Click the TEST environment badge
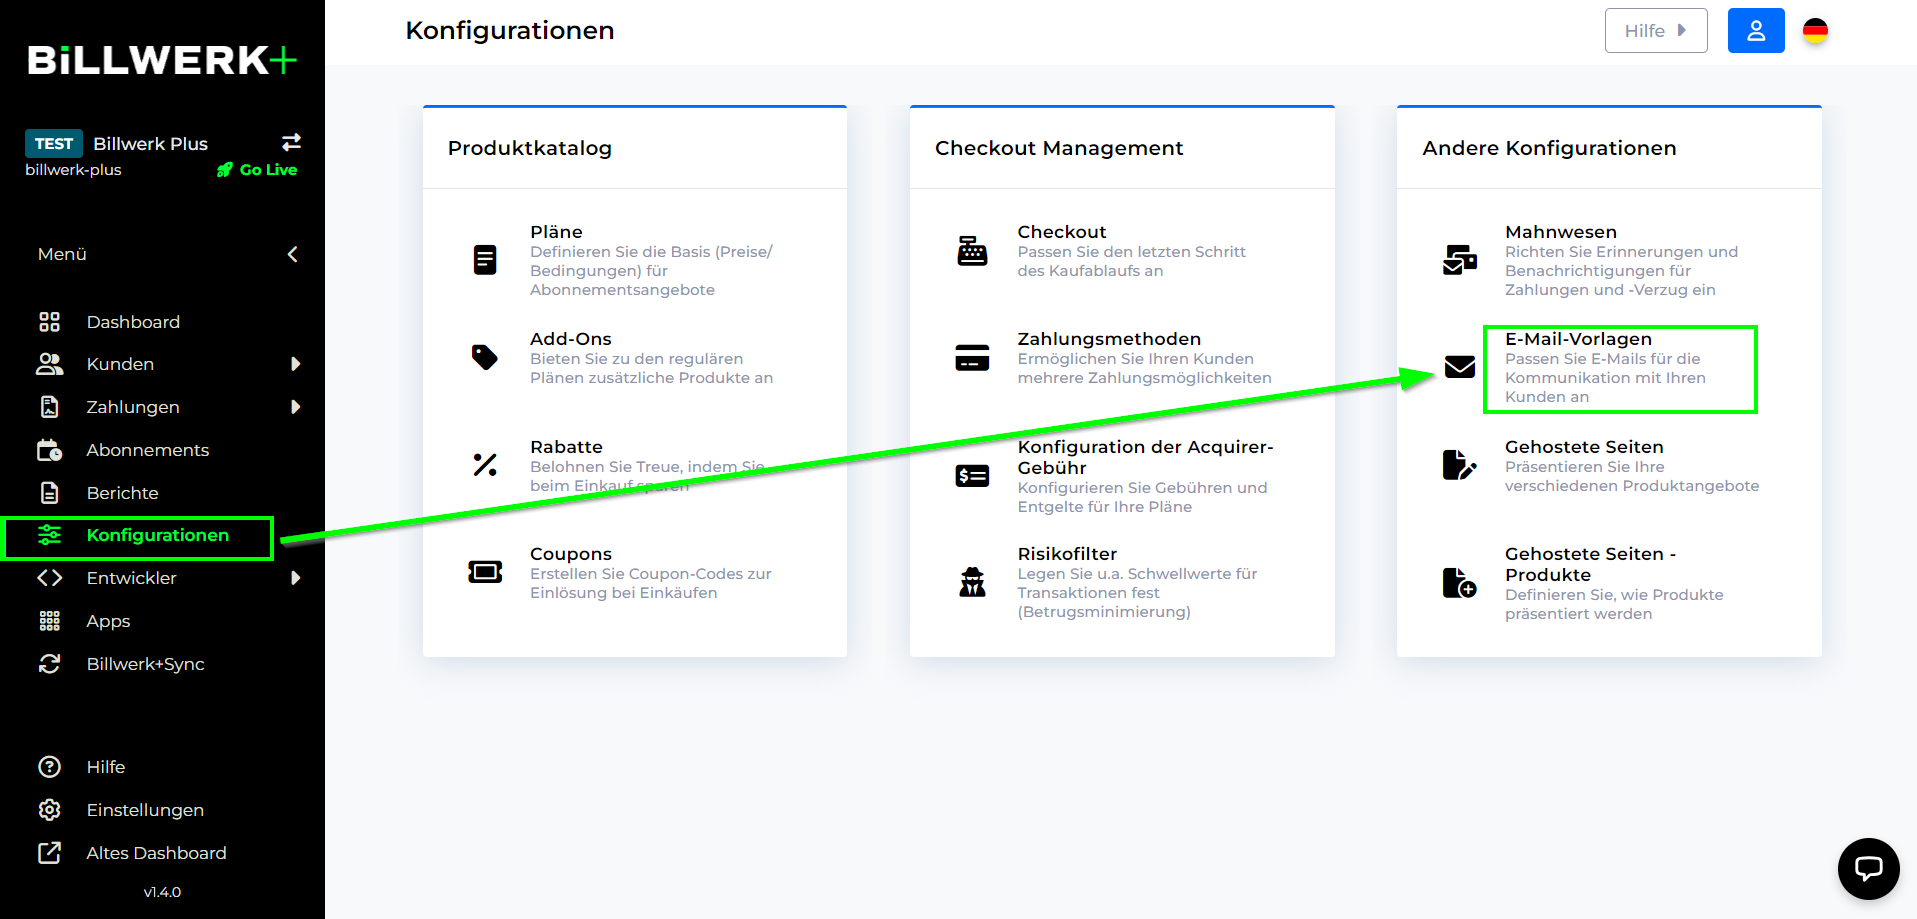 [x=54, y=143]
